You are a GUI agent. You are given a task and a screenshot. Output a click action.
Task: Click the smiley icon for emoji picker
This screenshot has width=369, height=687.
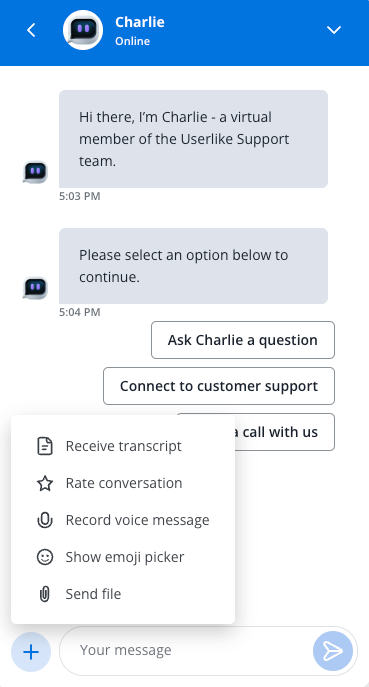pos(45,557)
